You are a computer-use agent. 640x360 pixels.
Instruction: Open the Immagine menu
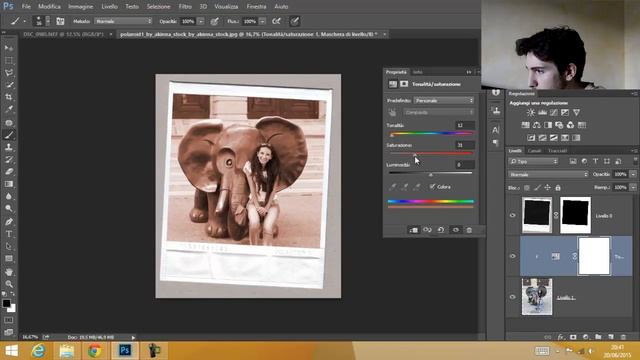pos(80,7)
